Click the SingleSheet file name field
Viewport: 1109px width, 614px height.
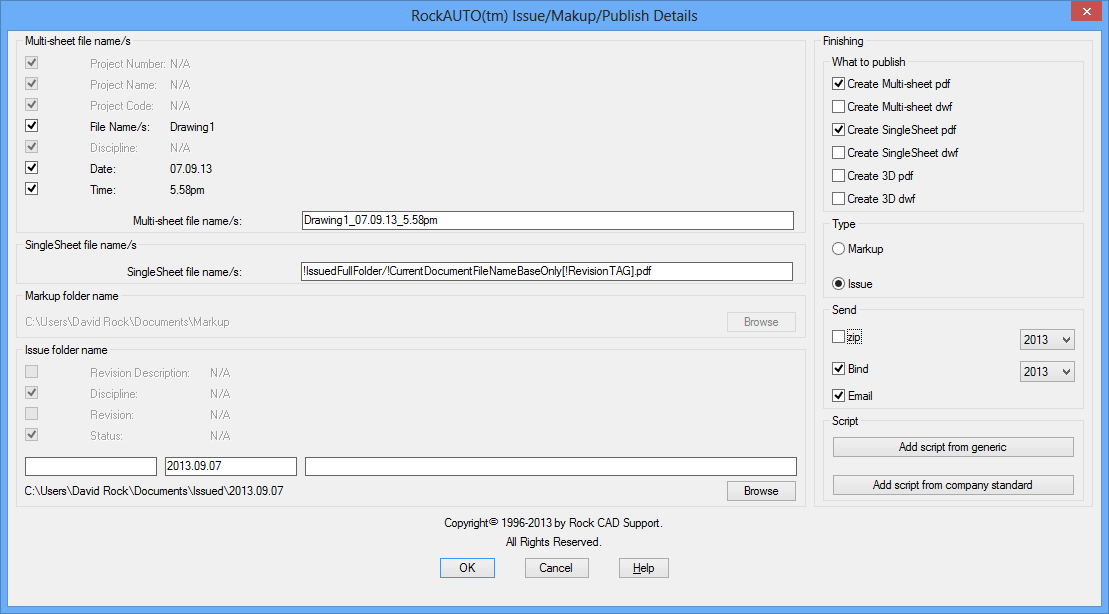[547, 271]
